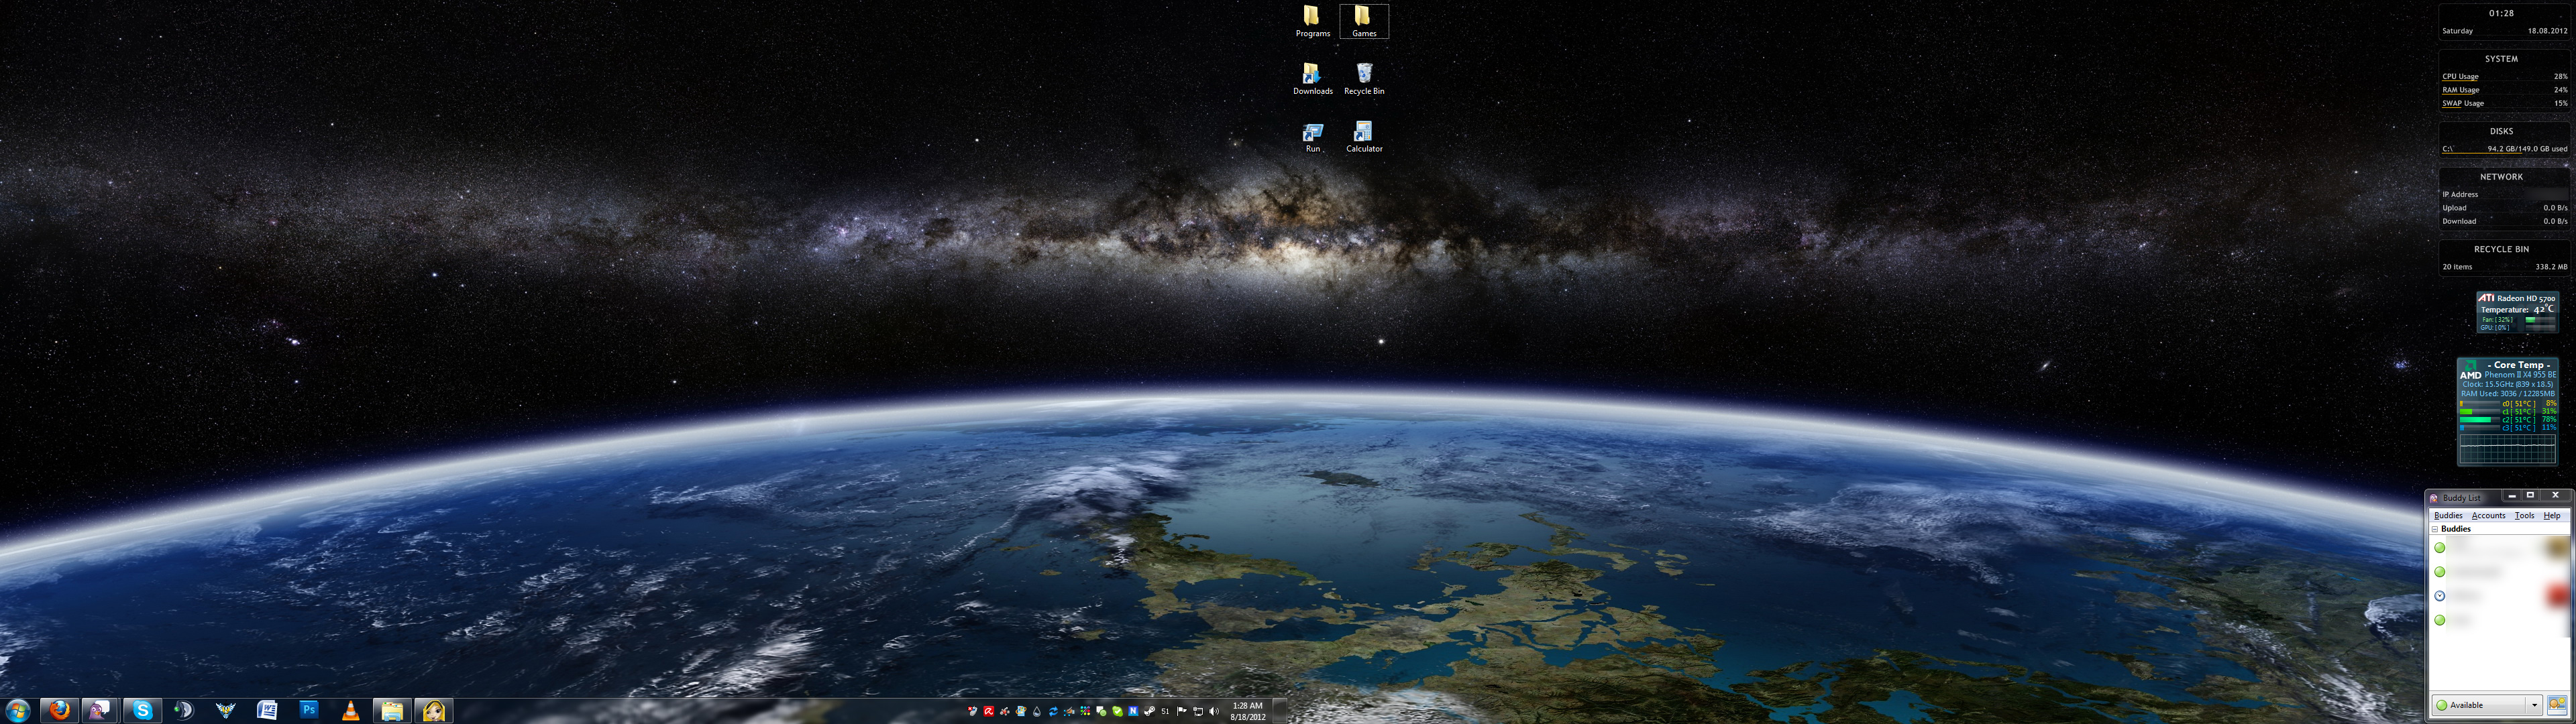Collapse the Buddies group
The image size is (2576, 724).
[x=2435, y=529]
